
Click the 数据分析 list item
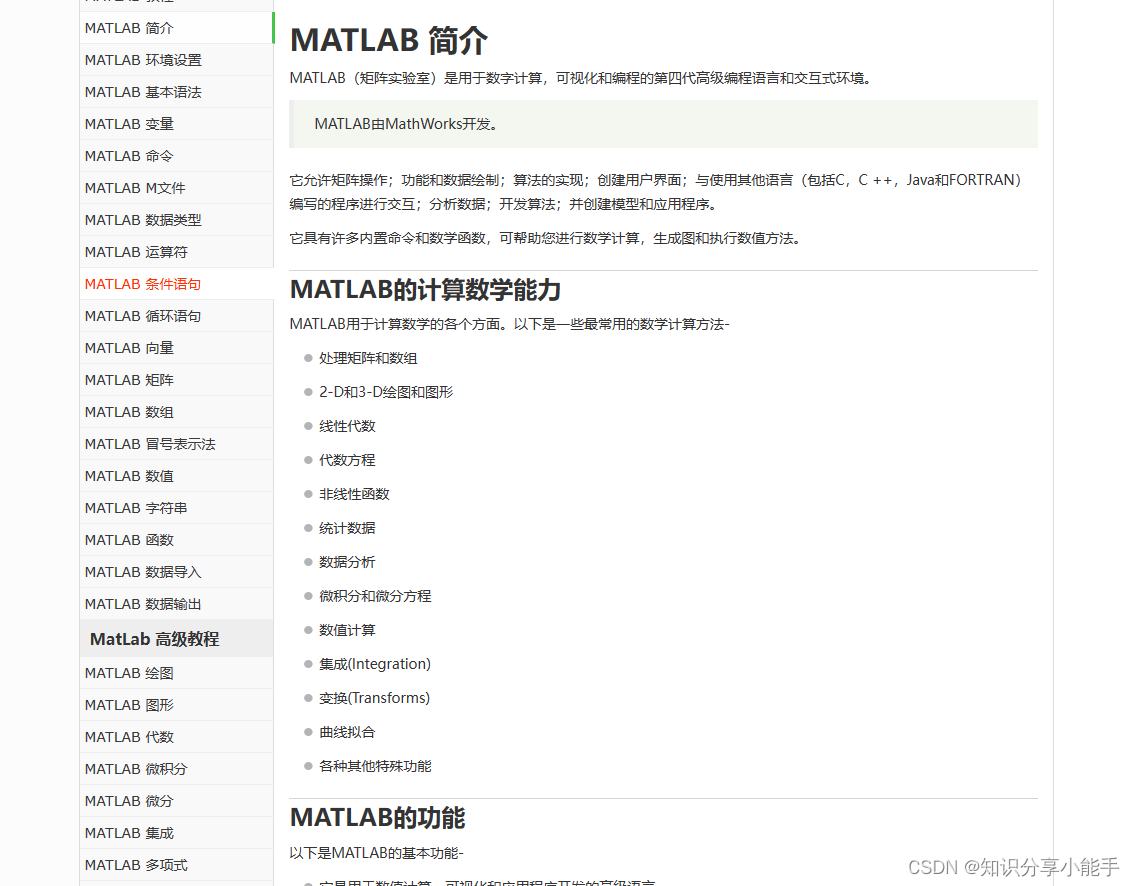(x=347, y=562)
